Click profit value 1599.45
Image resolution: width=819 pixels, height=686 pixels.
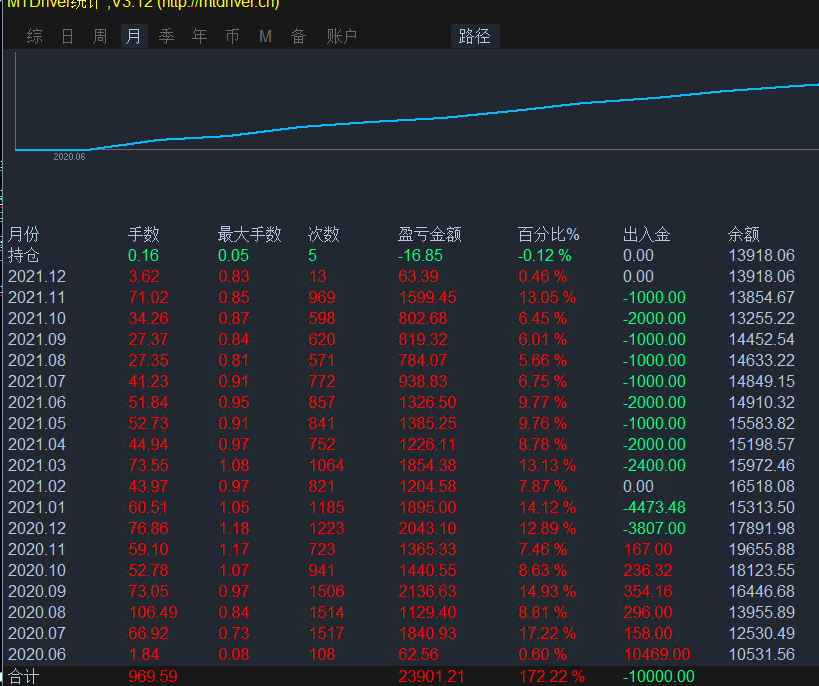tap(427, 297)
